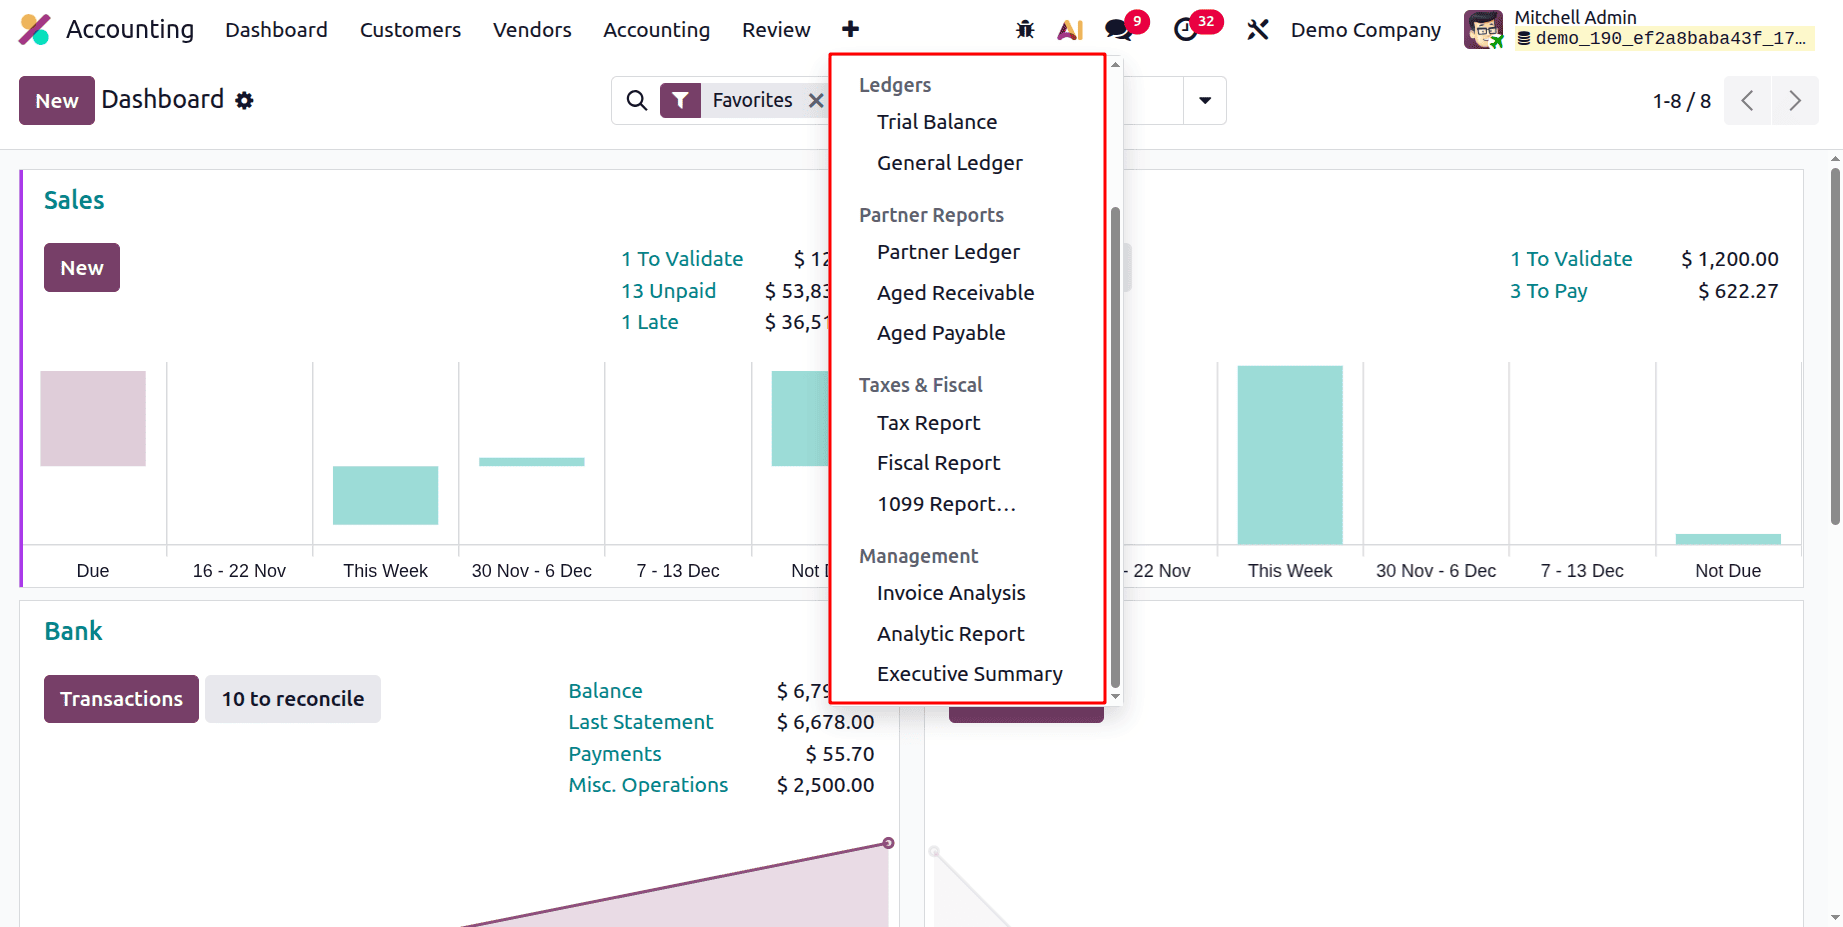Viewport: 1843px width, 927px height.
Task: Click the $ 6,678.00 amount
Action: [x=825, y=722]
